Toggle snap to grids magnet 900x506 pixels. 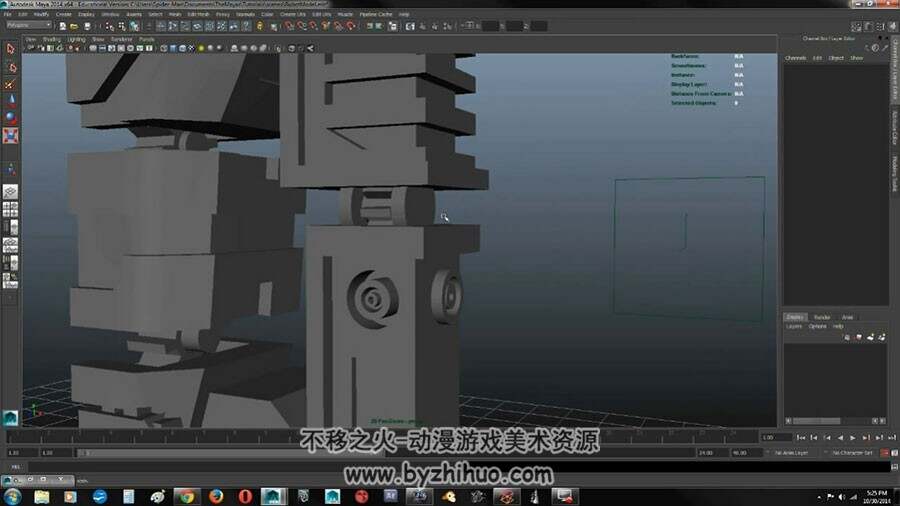[289, 26]
